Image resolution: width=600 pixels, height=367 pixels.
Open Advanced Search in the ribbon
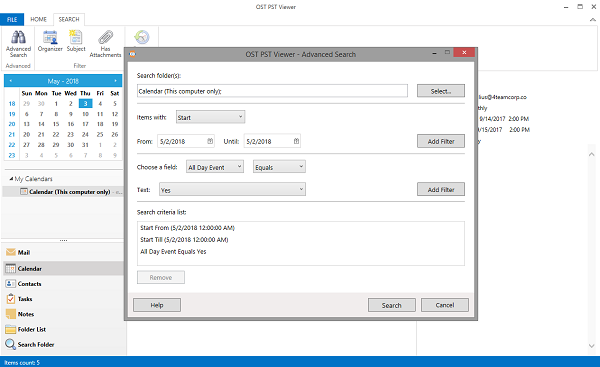tap(18, 44)
